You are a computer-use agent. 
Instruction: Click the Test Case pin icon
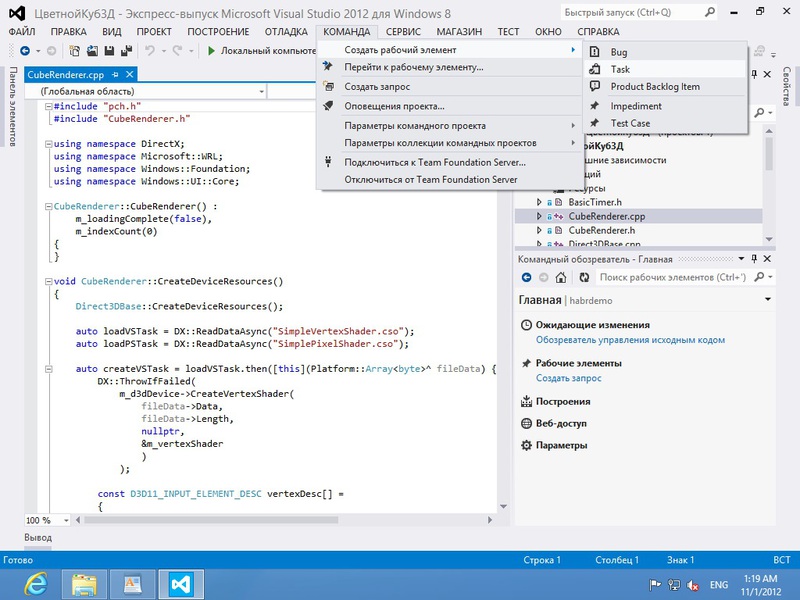[x=594, y=123]
